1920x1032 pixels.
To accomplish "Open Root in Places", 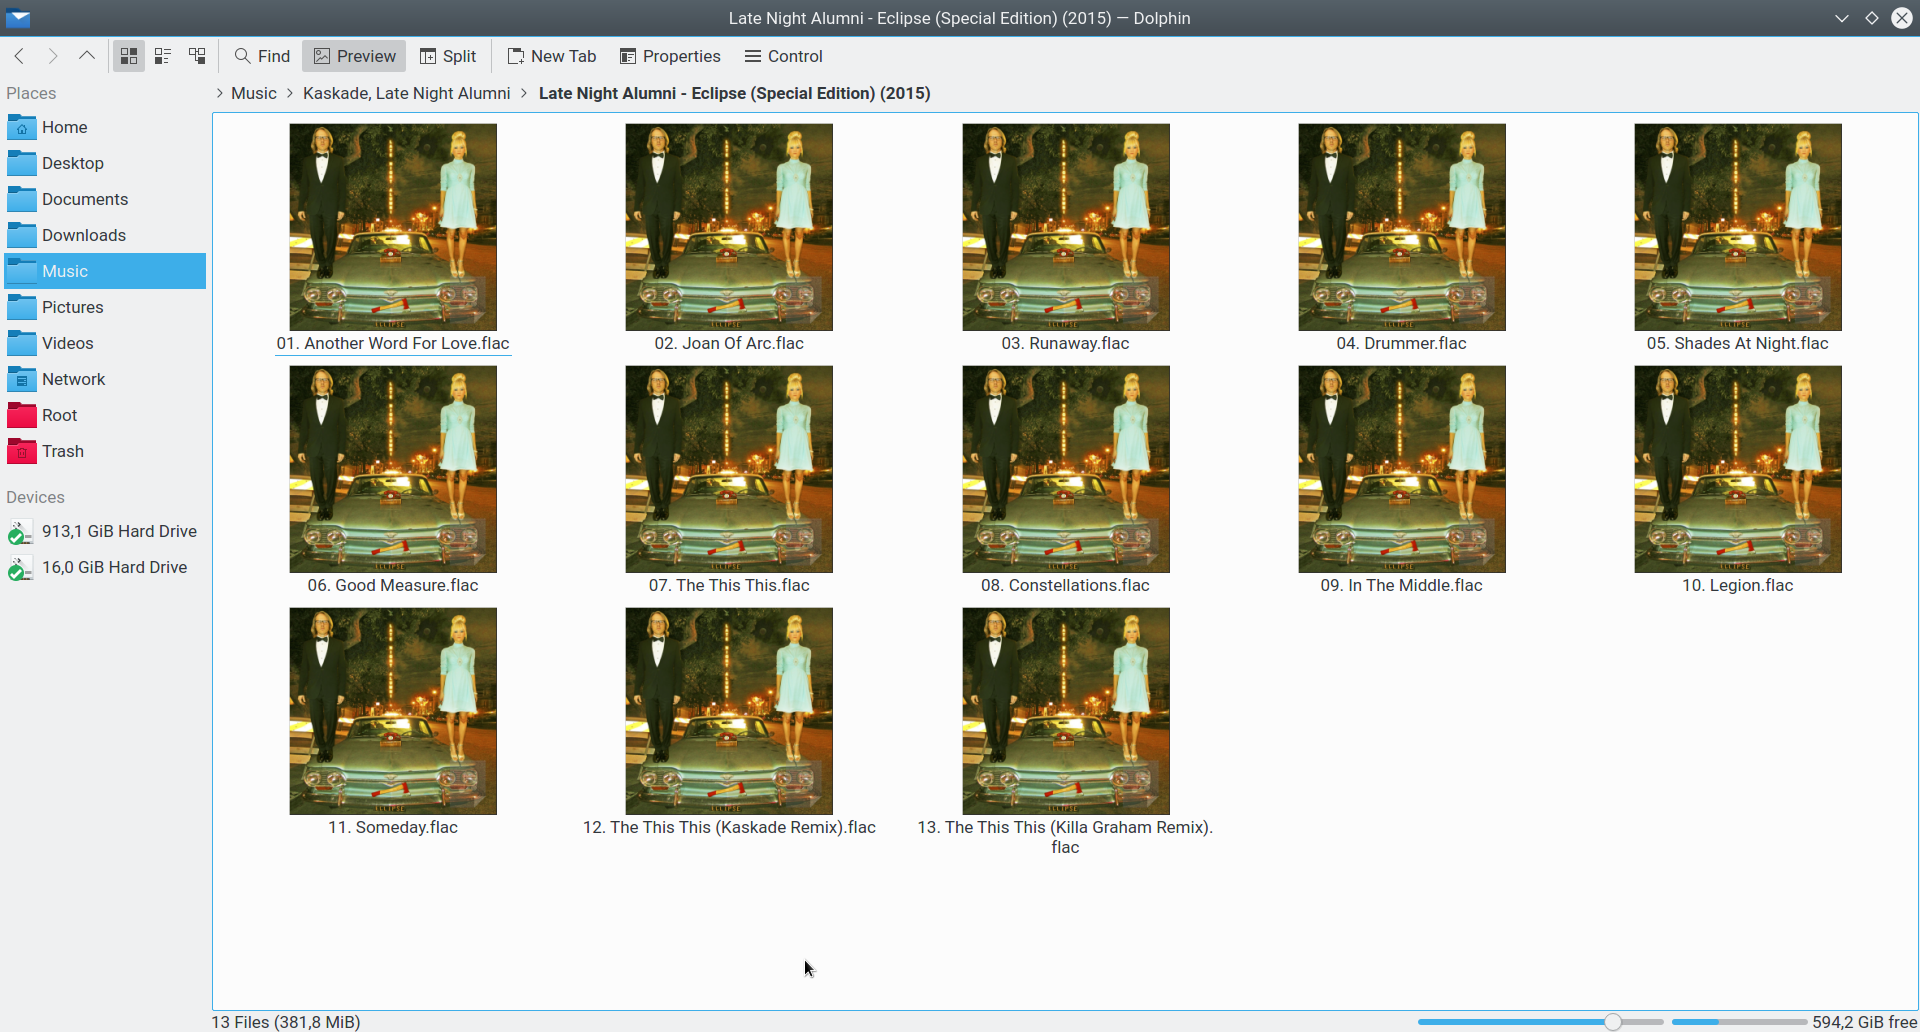I will click(105, 415).
